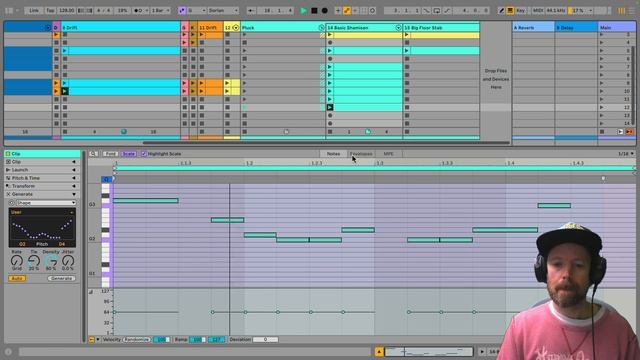This screenshot has width=640, height=360.
Task: Switch to the Envelopes tab
Action: point(361,154)
